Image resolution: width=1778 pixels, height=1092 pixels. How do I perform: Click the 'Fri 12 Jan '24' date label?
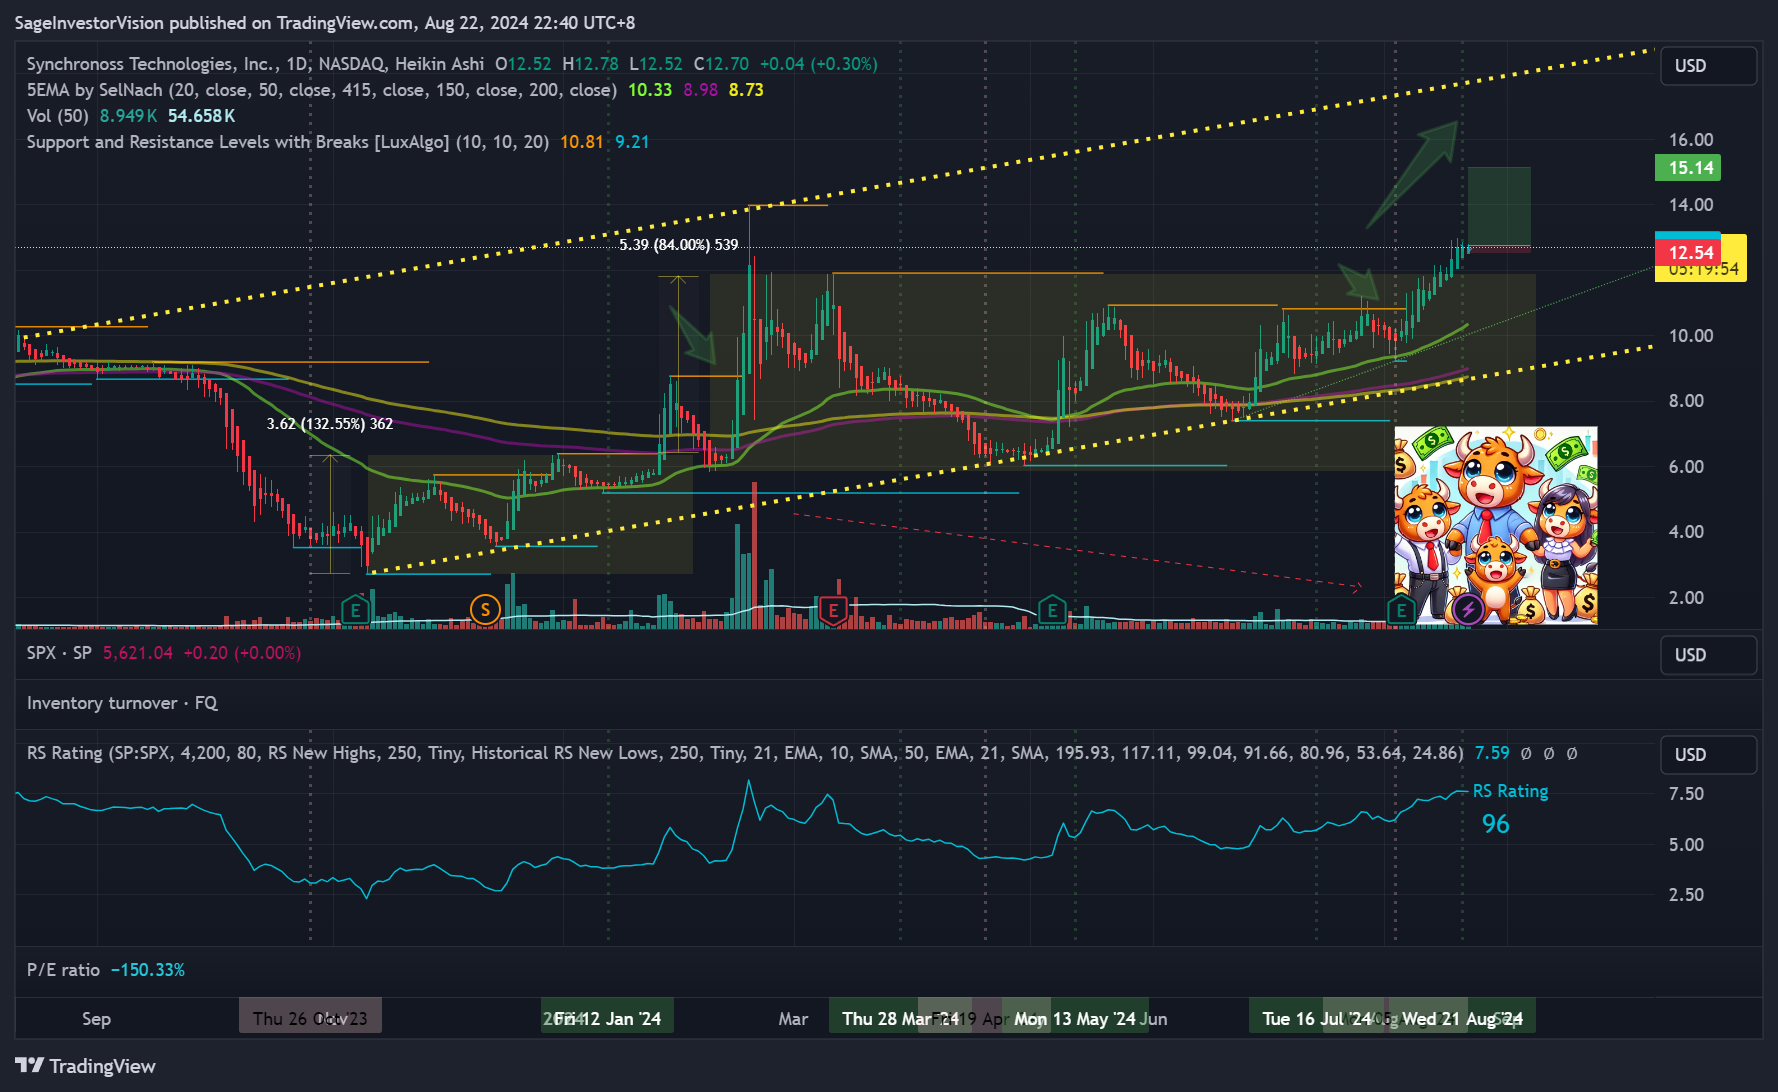(607, 1018)
